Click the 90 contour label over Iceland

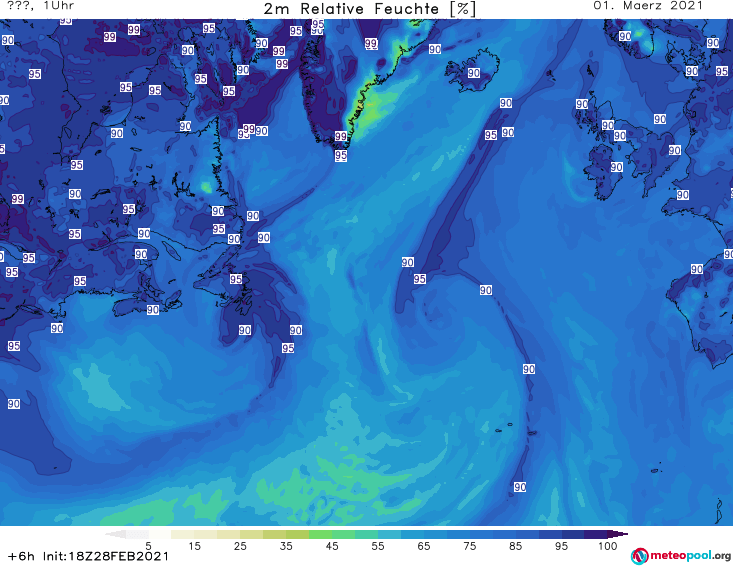[x=474, y=73]
